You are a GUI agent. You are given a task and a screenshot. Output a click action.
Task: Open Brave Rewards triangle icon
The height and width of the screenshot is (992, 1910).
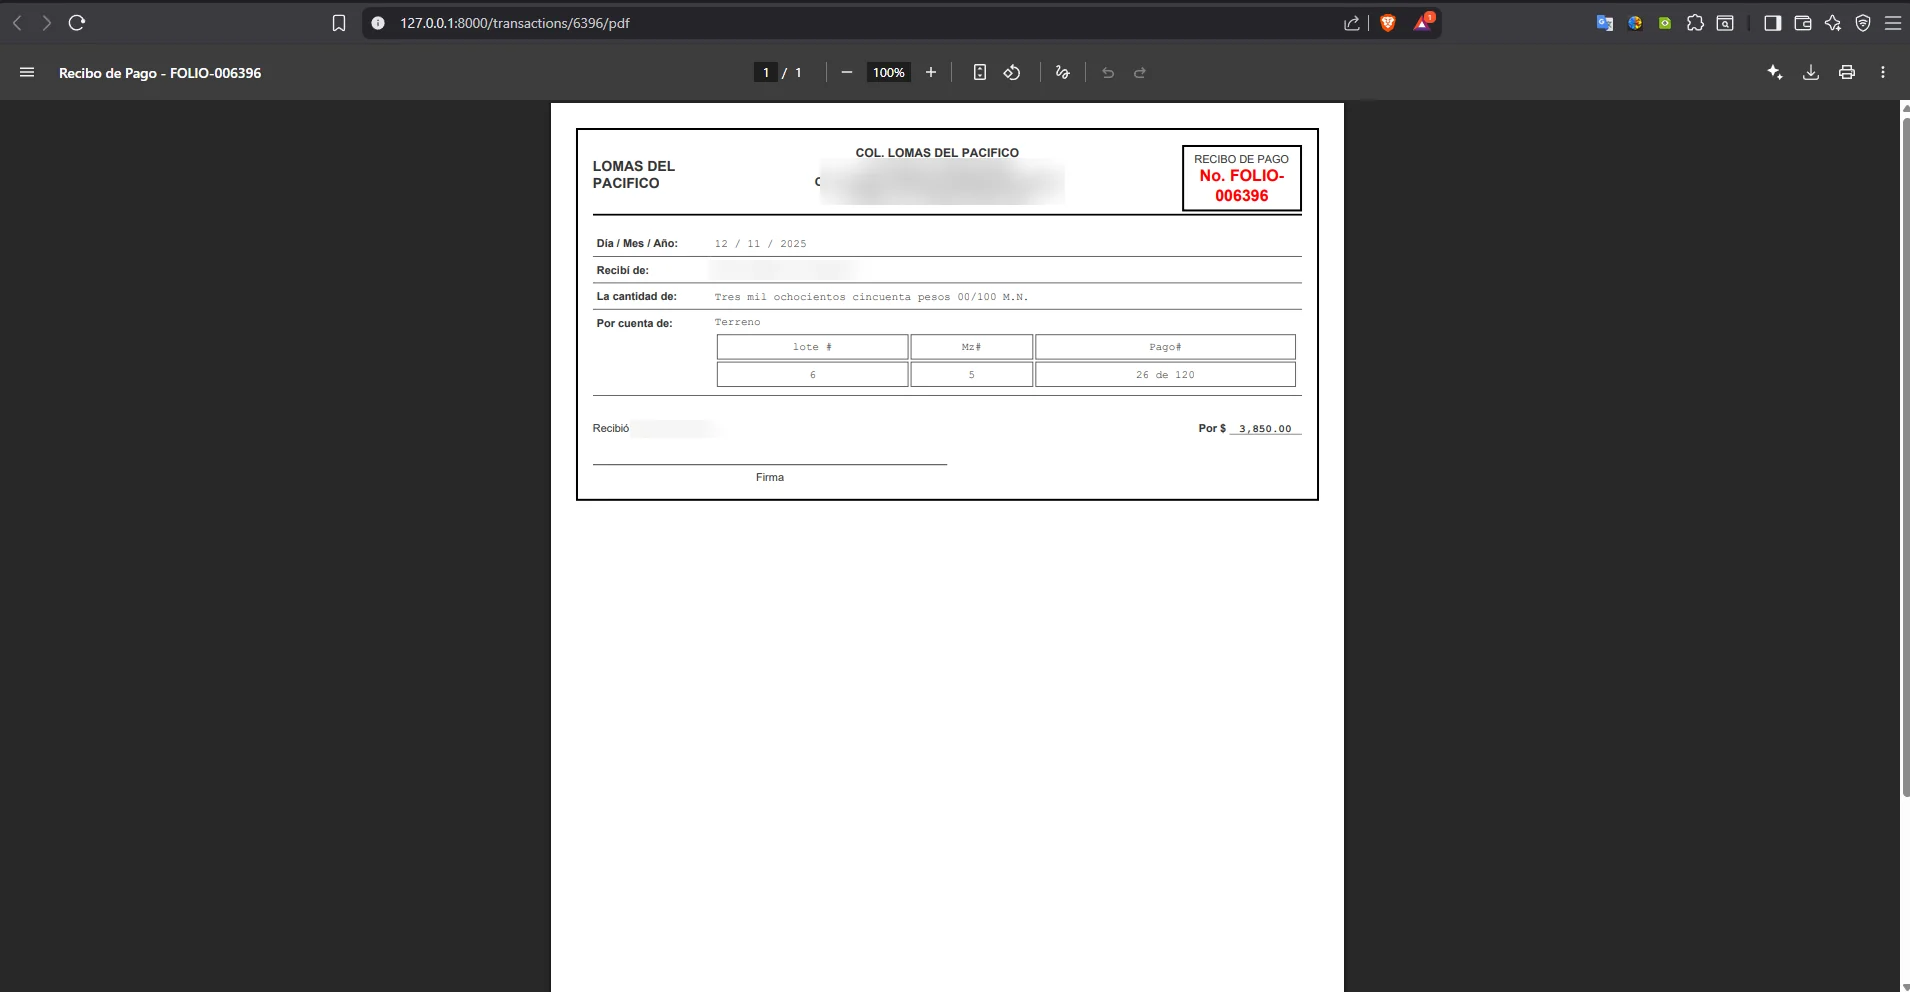(1423, 22)
